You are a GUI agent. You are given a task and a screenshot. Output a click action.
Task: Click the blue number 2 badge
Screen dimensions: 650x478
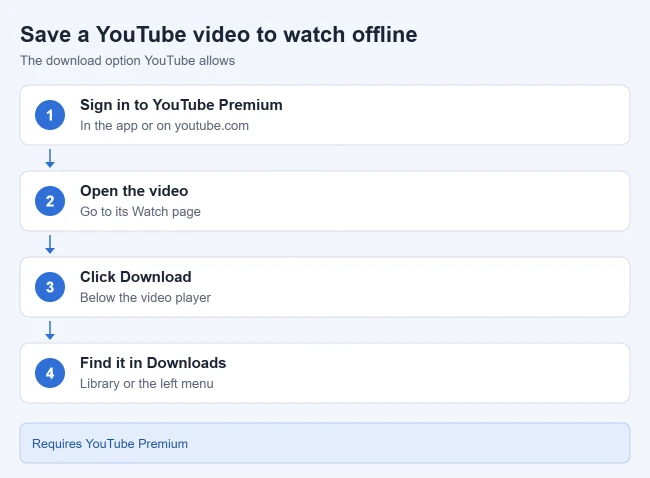(x=50, y=201)
